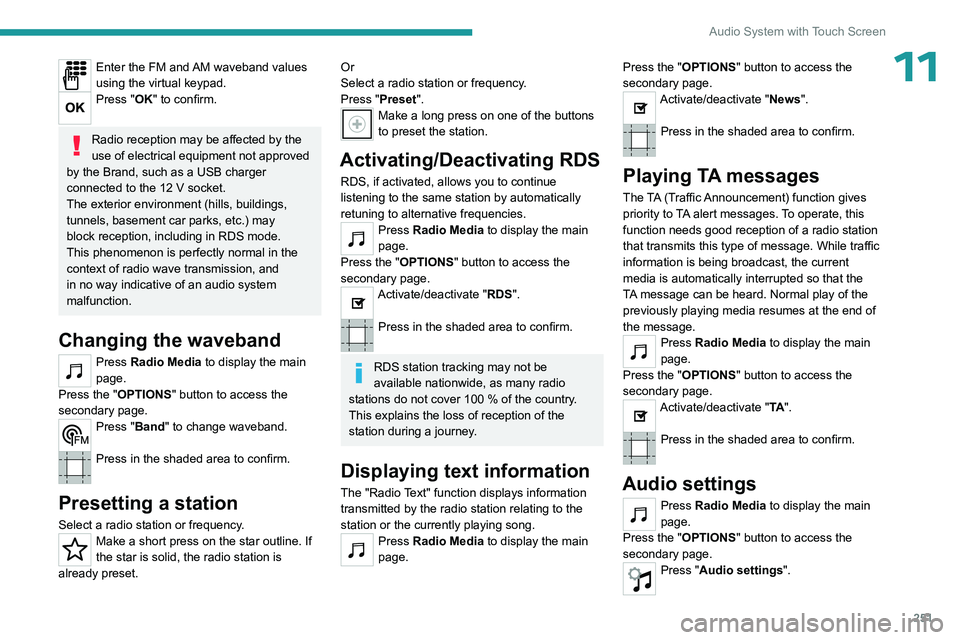Select the Presetting a station heading
This screenshot has height=640, width=960.
point(148,503)
